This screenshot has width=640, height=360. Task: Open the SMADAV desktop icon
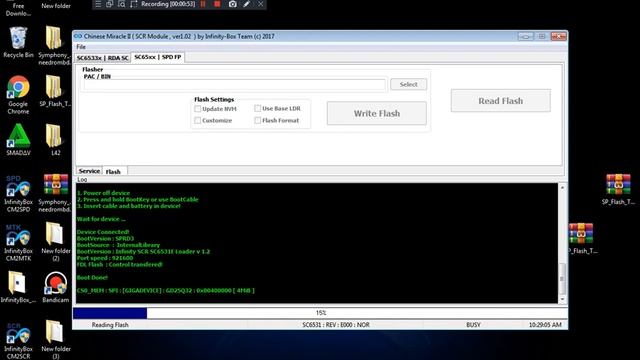[x=18, y=140]
